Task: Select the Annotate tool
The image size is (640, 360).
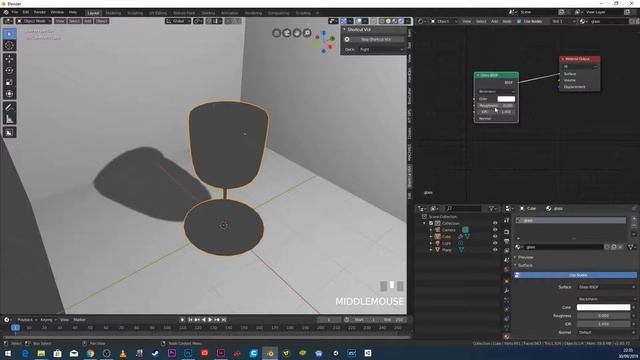Action: tap(9, 107)
